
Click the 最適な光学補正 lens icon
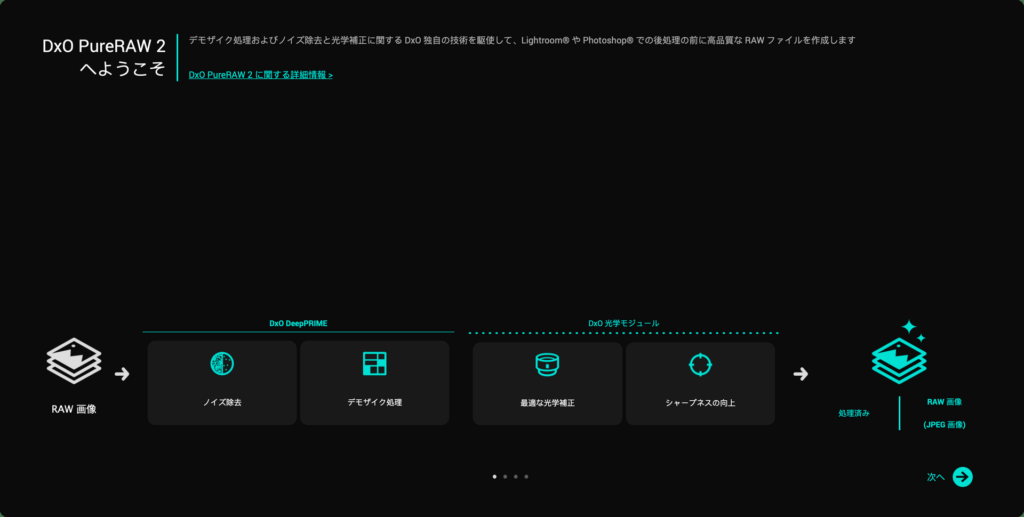pos(547,364)
